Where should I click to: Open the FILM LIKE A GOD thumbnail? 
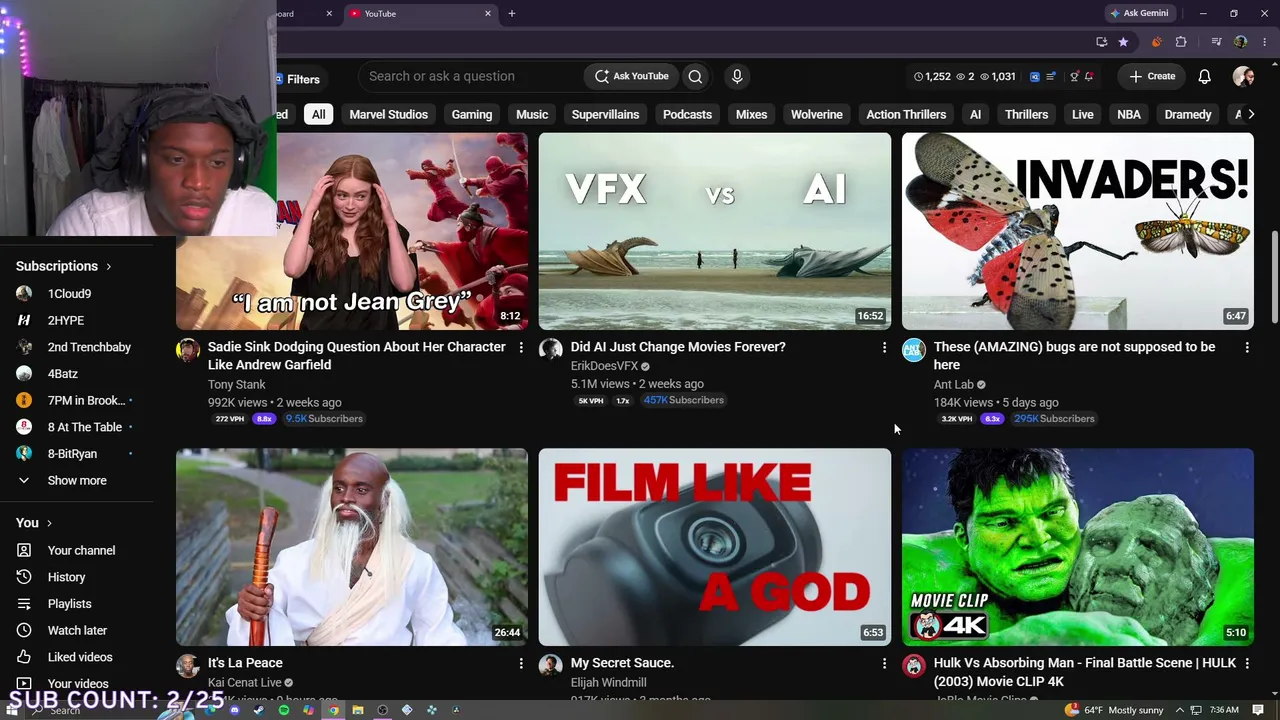715,547
